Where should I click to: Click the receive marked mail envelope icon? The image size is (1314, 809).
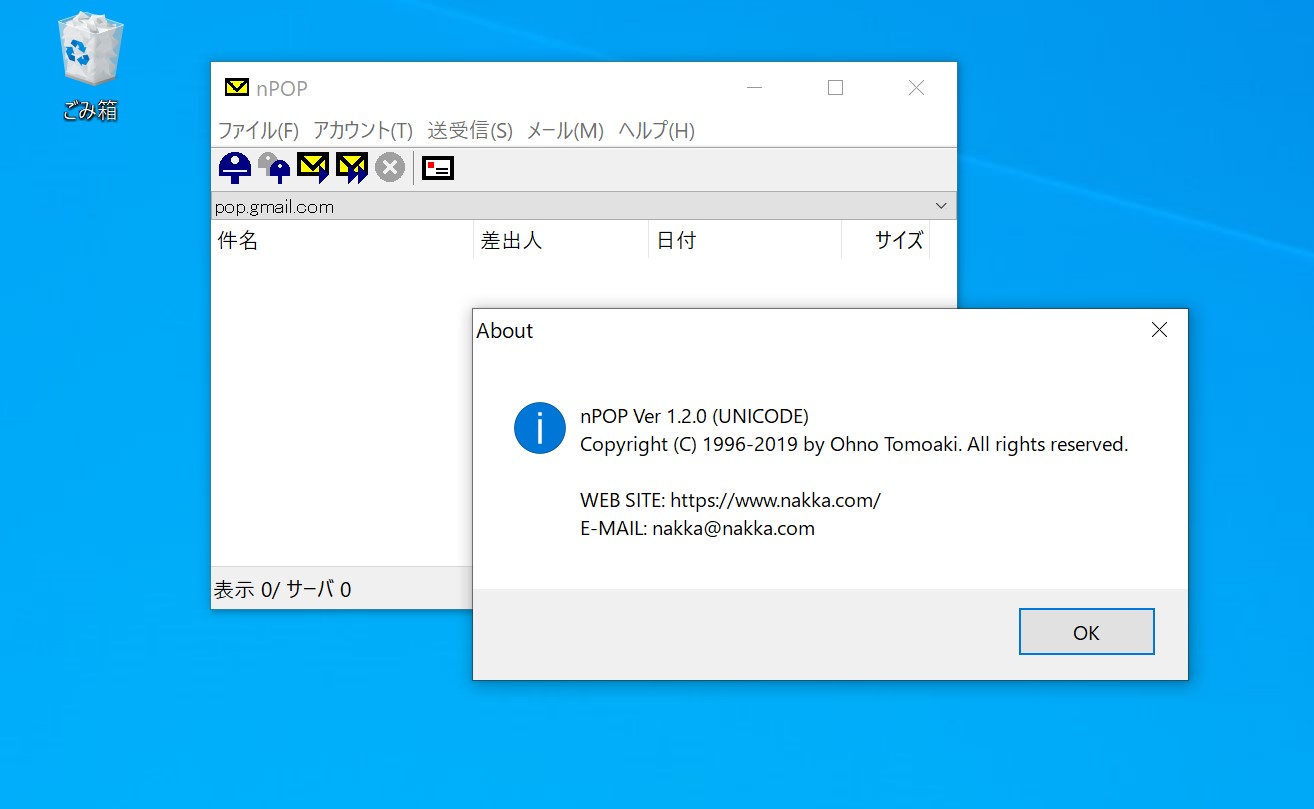tap(312, 167)
